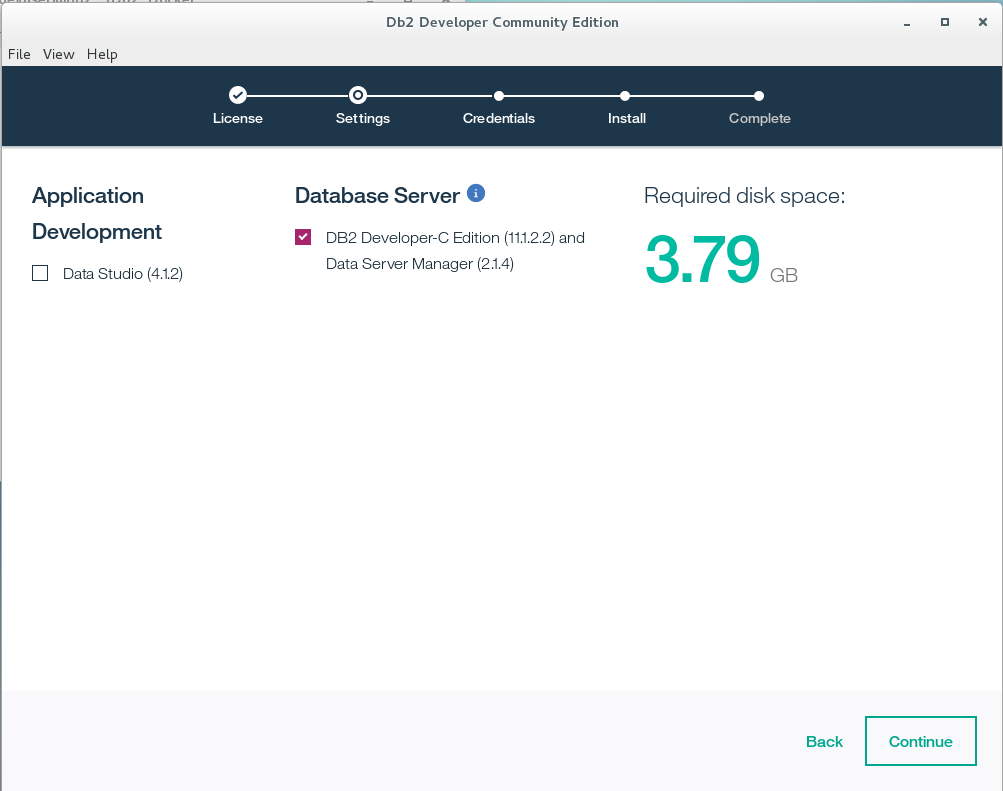Open the File menu

(x=19, y=54)
